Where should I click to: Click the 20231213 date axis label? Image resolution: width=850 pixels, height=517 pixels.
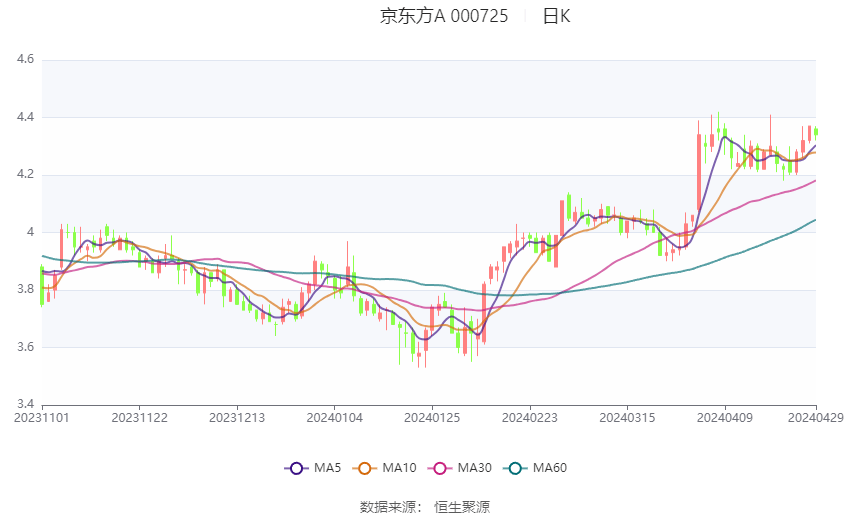(237, 418)
